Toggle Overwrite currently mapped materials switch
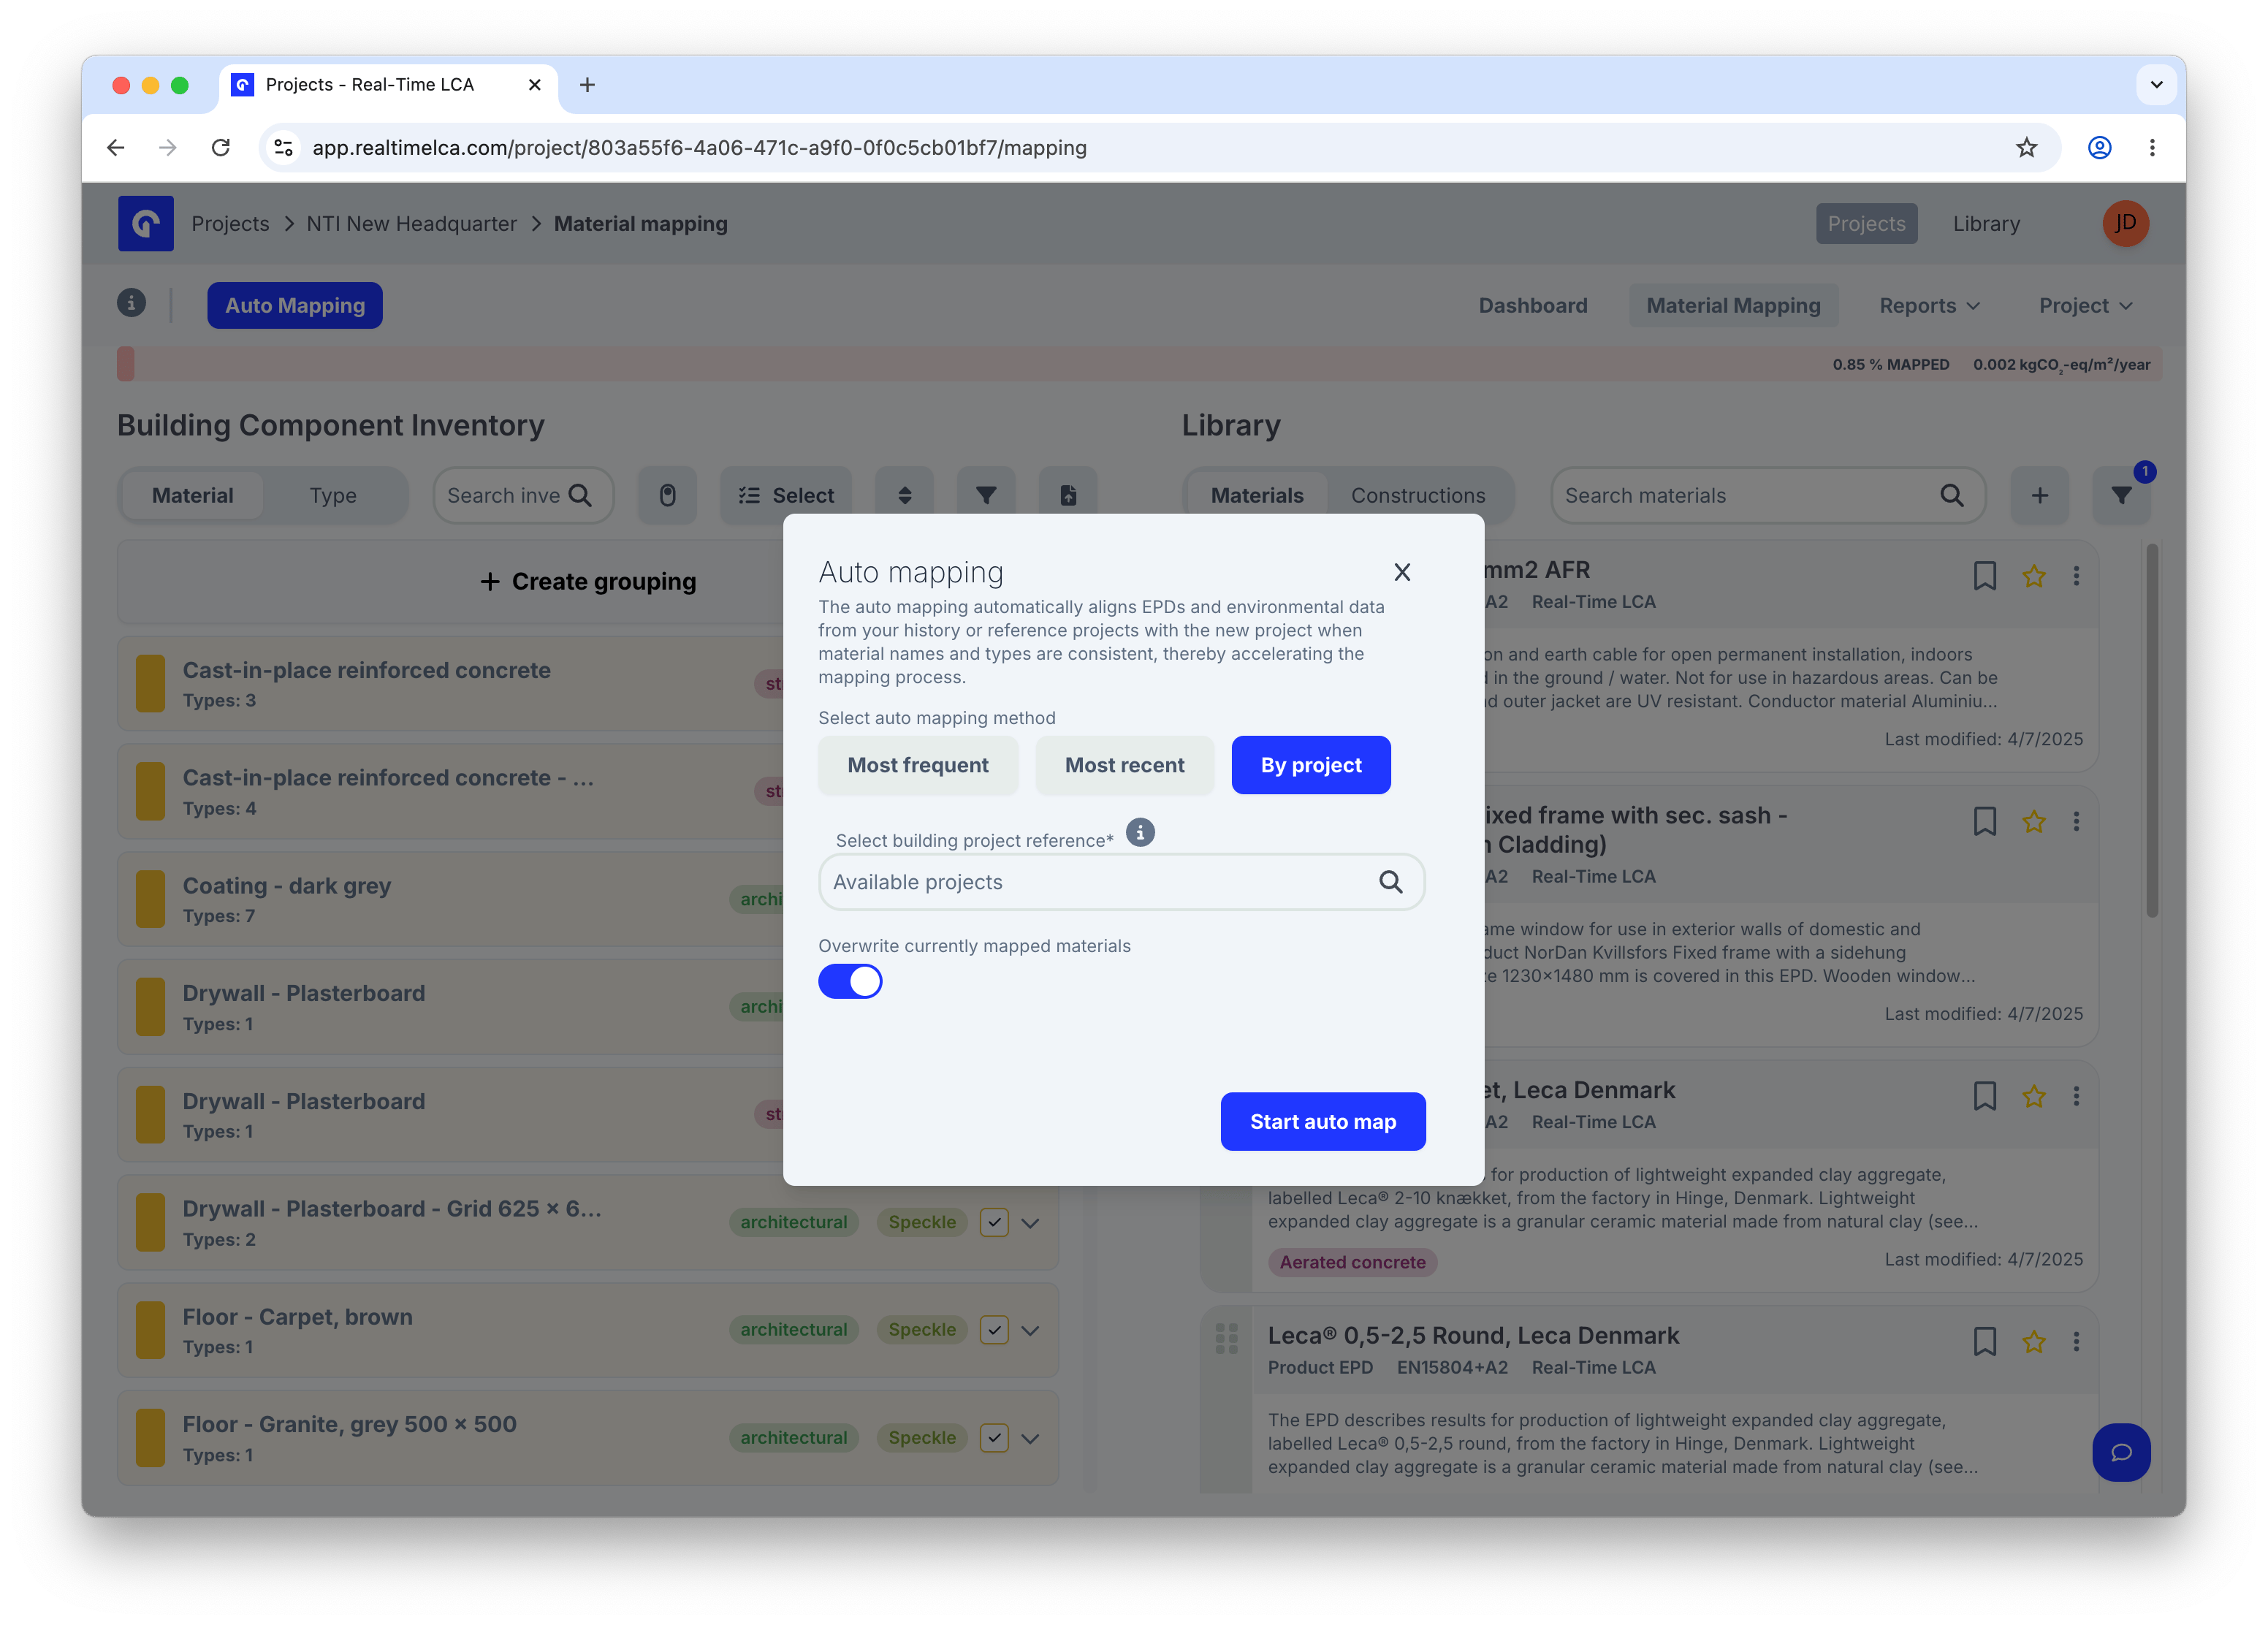 [850, 981]
